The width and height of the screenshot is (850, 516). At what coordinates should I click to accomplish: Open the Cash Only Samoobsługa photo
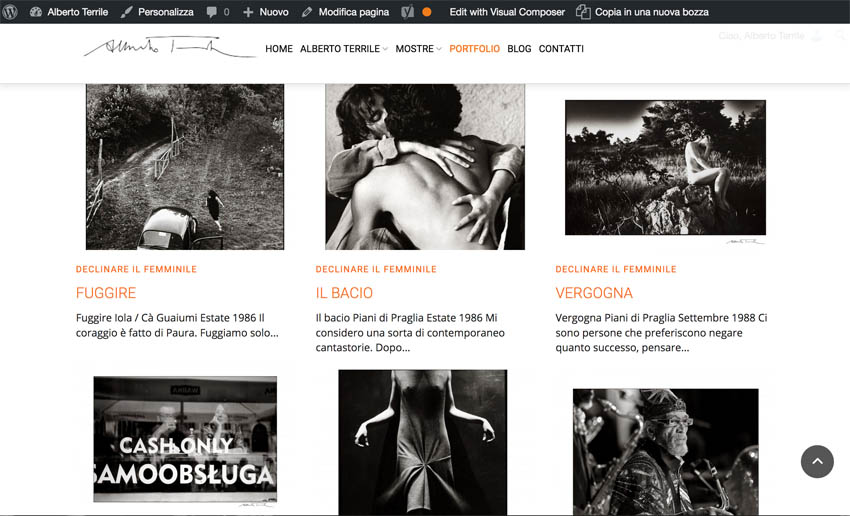point(185,440)
